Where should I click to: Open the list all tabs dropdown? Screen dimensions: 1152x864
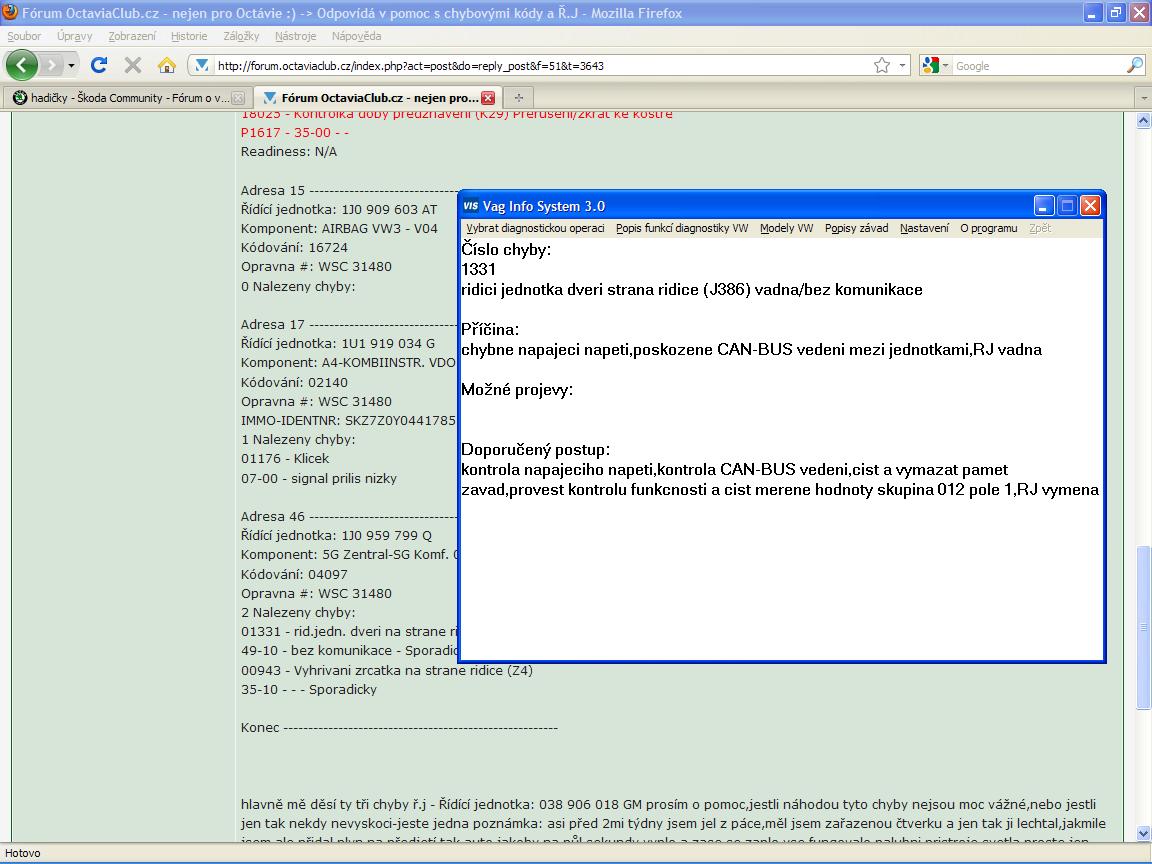tap(1144, 98)
